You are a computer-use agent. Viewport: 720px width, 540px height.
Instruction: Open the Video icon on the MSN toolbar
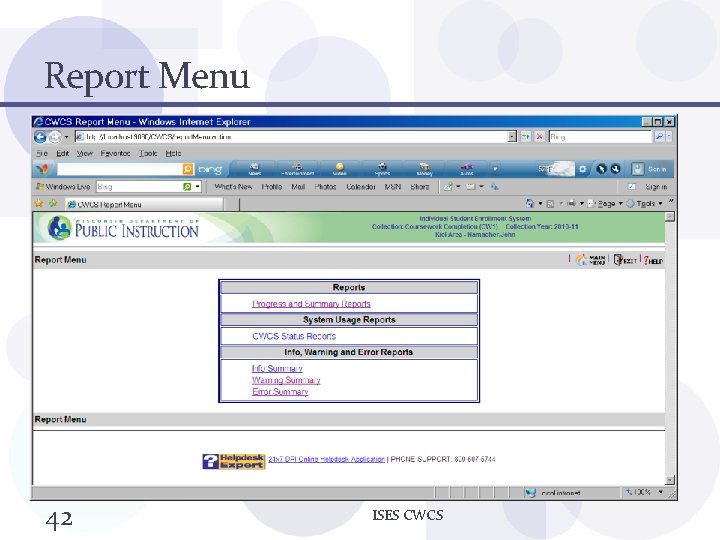pyautogui.click(x=340, y=169)
